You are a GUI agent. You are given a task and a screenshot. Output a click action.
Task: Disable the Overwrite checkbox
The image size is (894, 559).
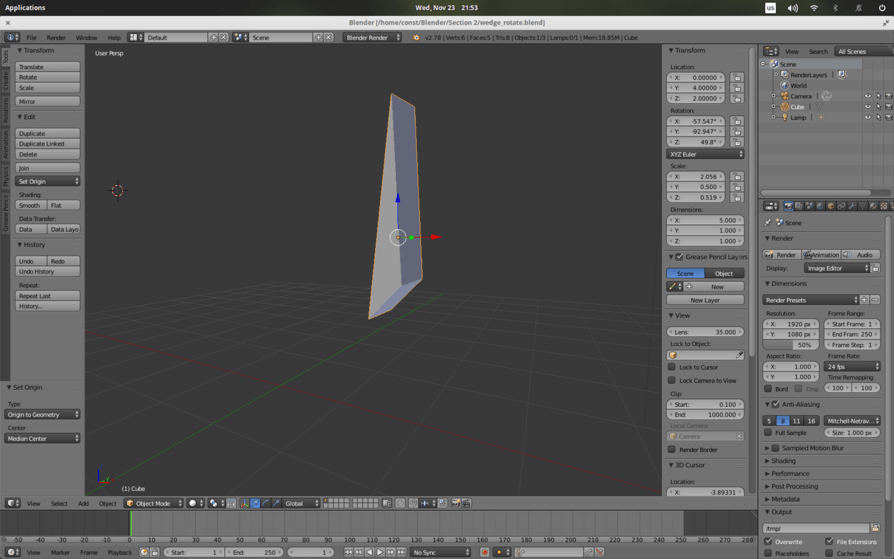click(769, 542)
